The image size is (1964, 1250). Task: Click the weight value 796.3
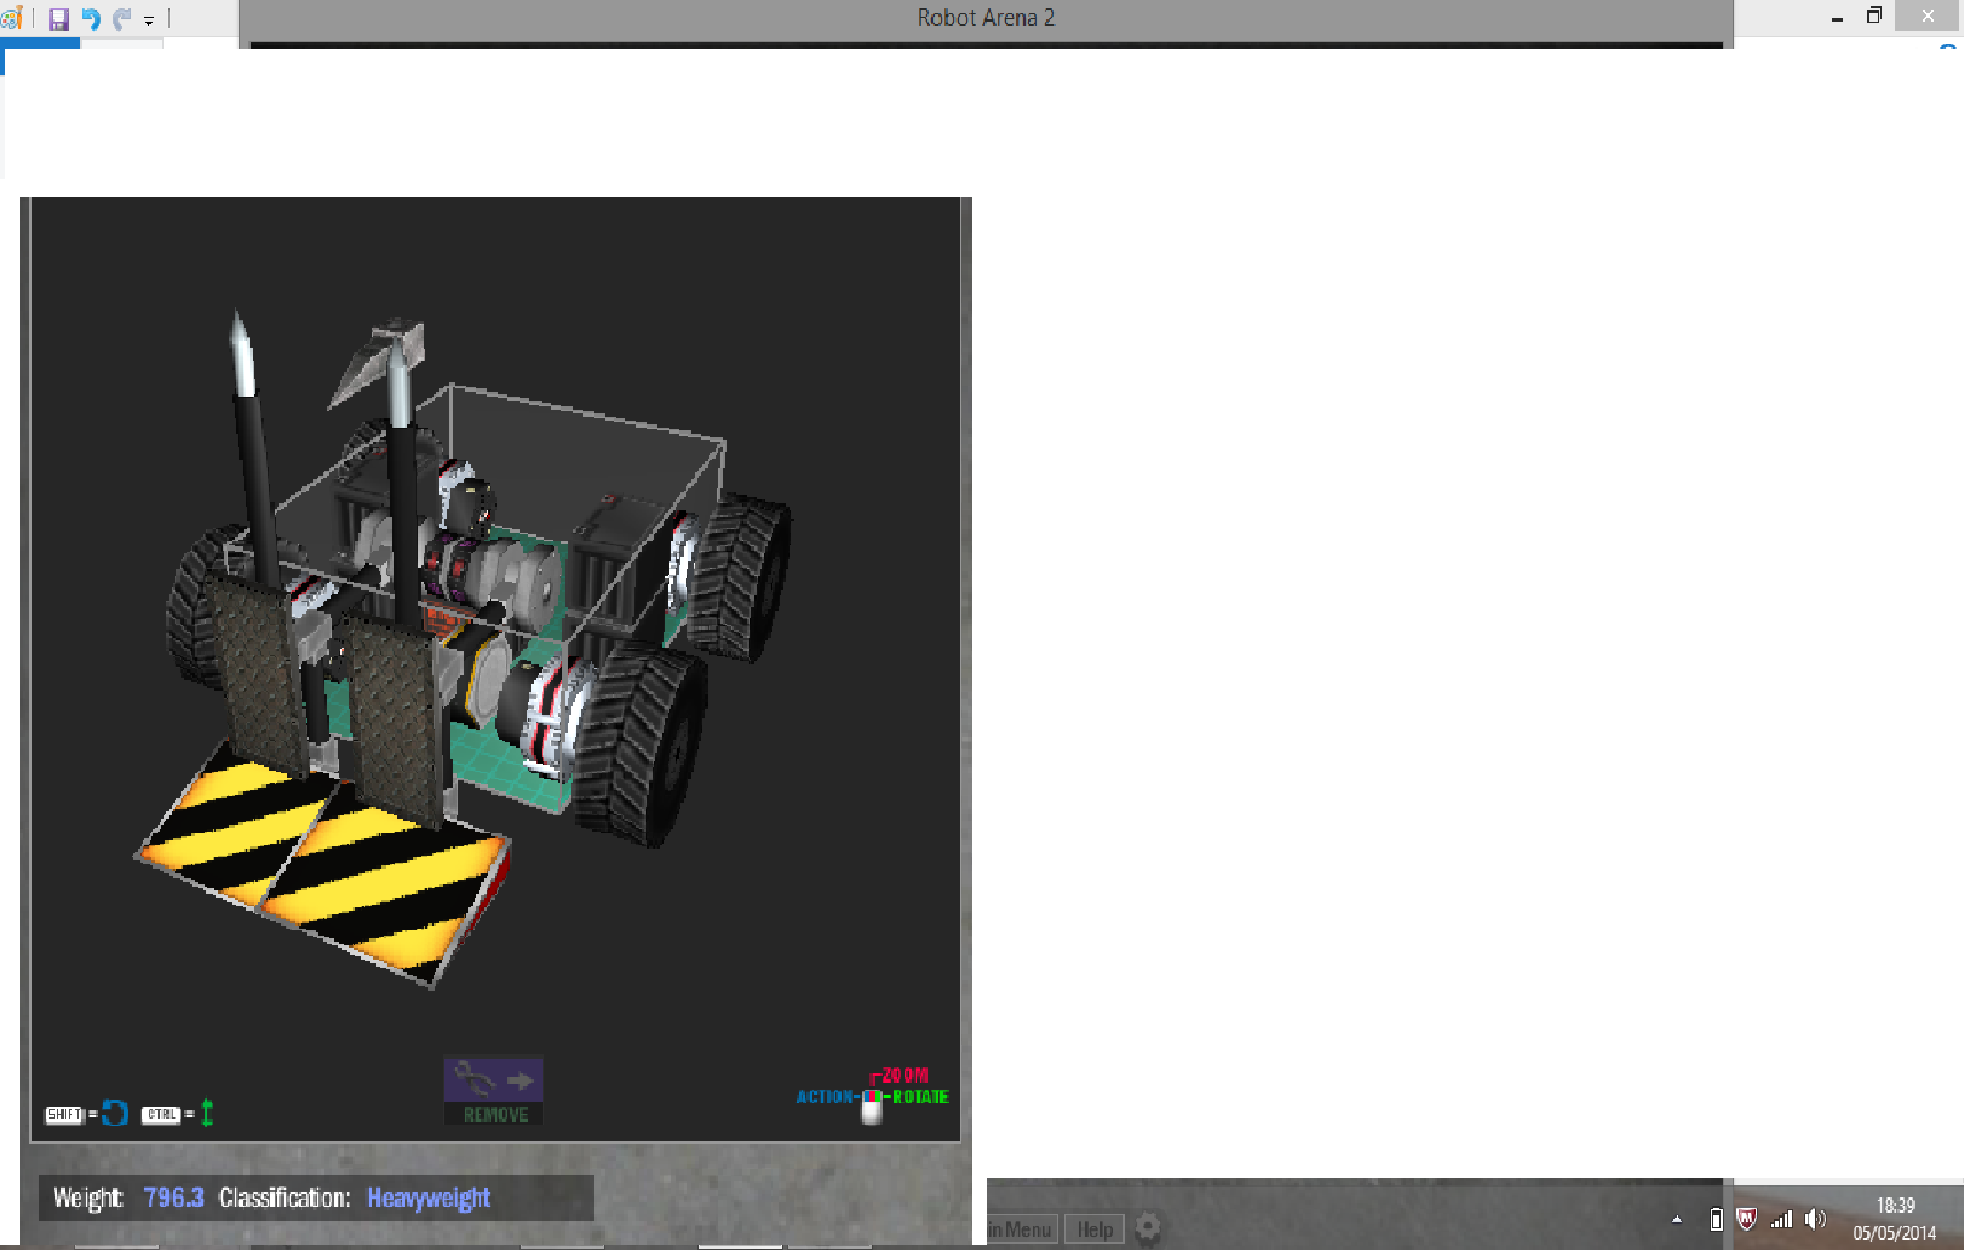174,1197
